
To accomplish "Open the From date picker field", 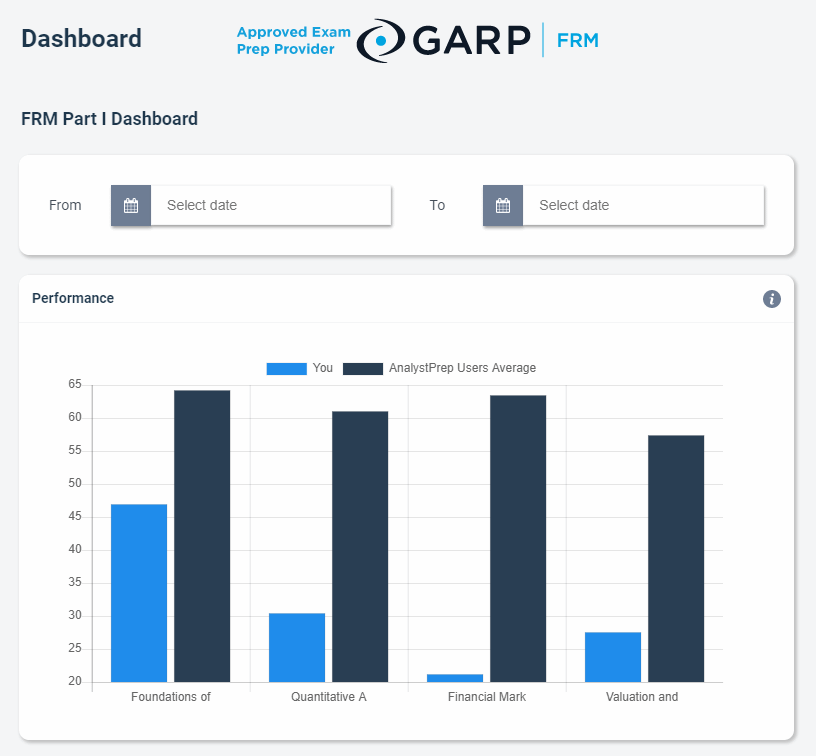I will pos(270,206).
